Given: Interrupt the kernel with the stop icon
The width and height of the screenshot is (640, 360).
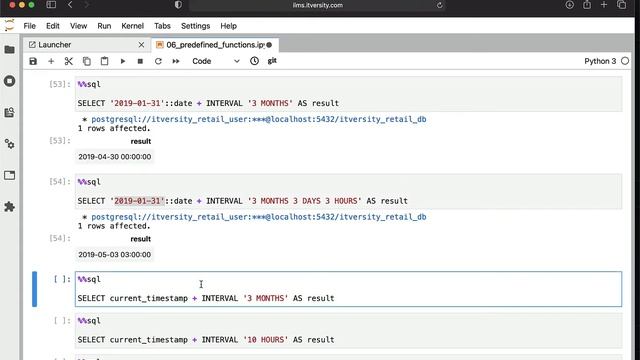Looking at the screenshot, I should (x=140, y=61).
